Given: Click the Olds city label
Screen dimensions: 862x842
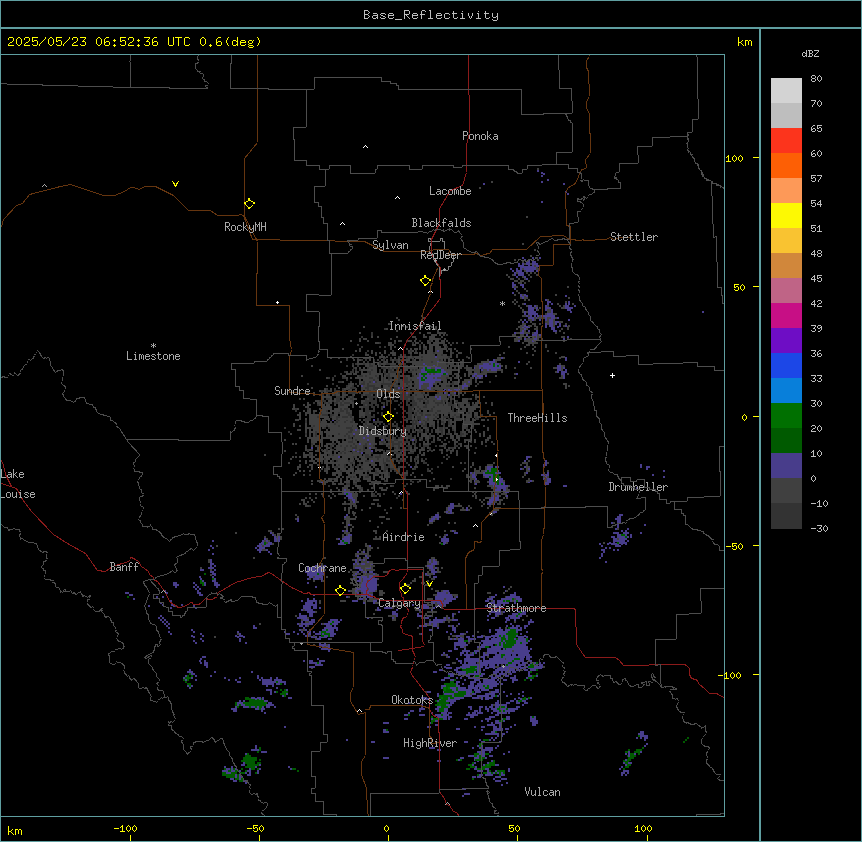Looking at the screenshot, I should [388, 394].
